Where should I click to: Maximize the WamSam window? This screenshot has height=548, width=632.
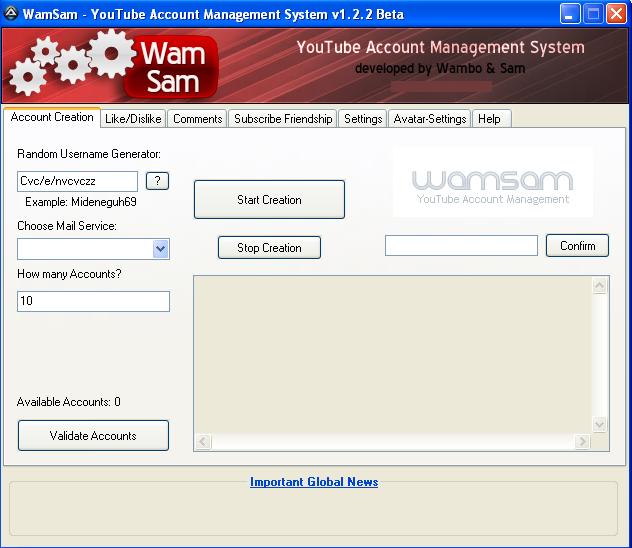click(x=593, y=14)
